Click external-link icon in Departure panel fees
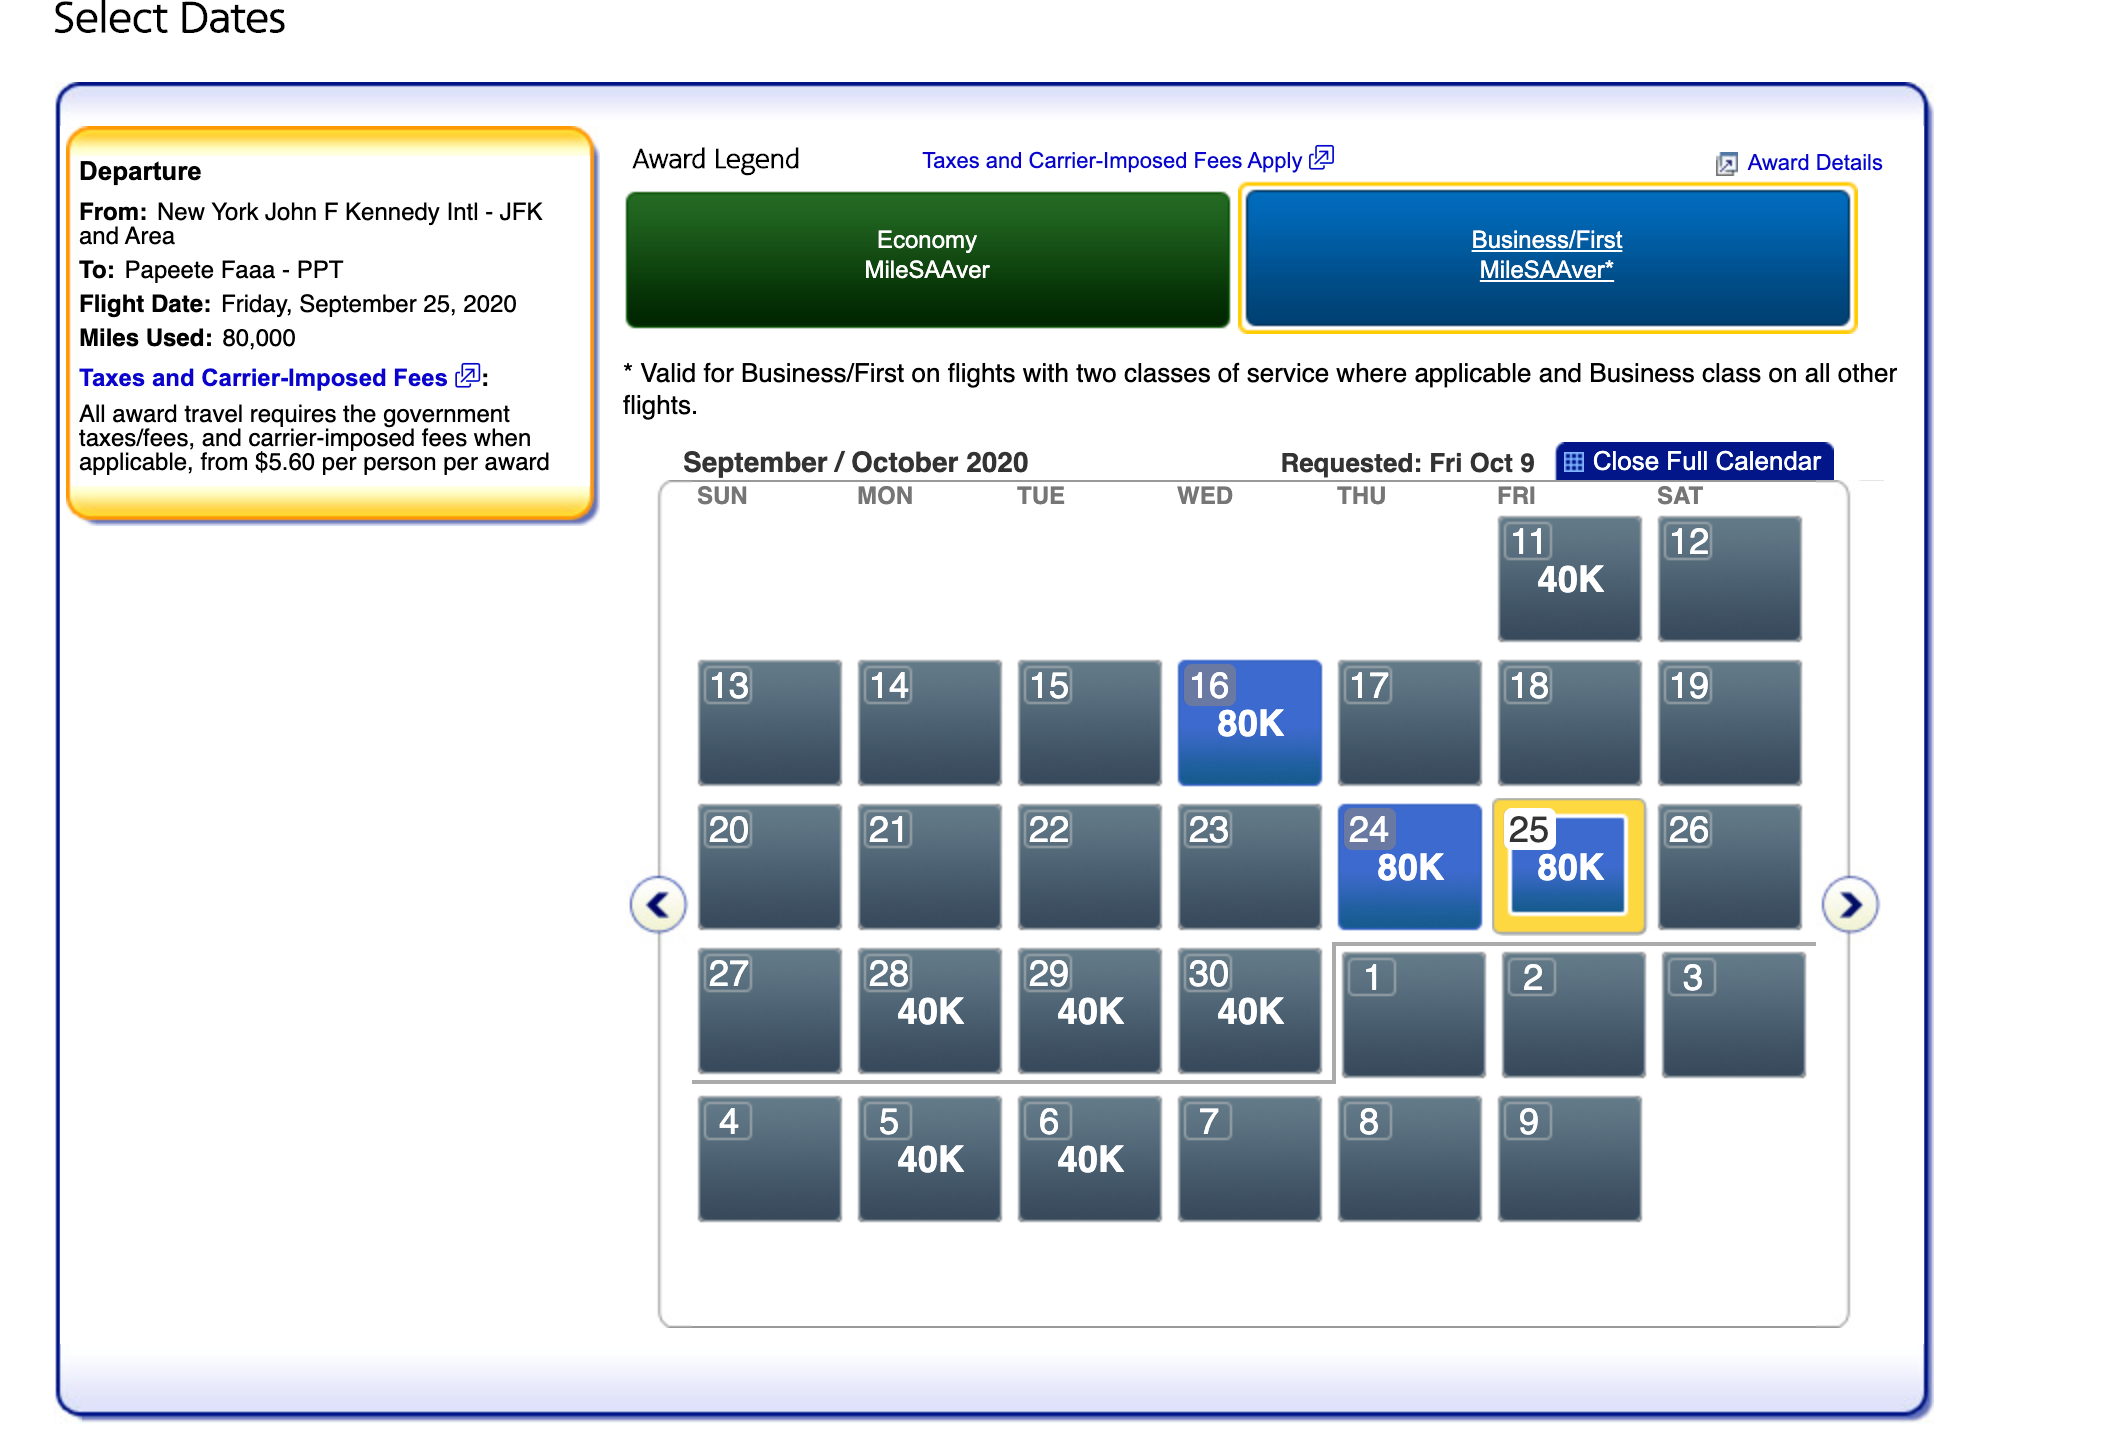 467,377
